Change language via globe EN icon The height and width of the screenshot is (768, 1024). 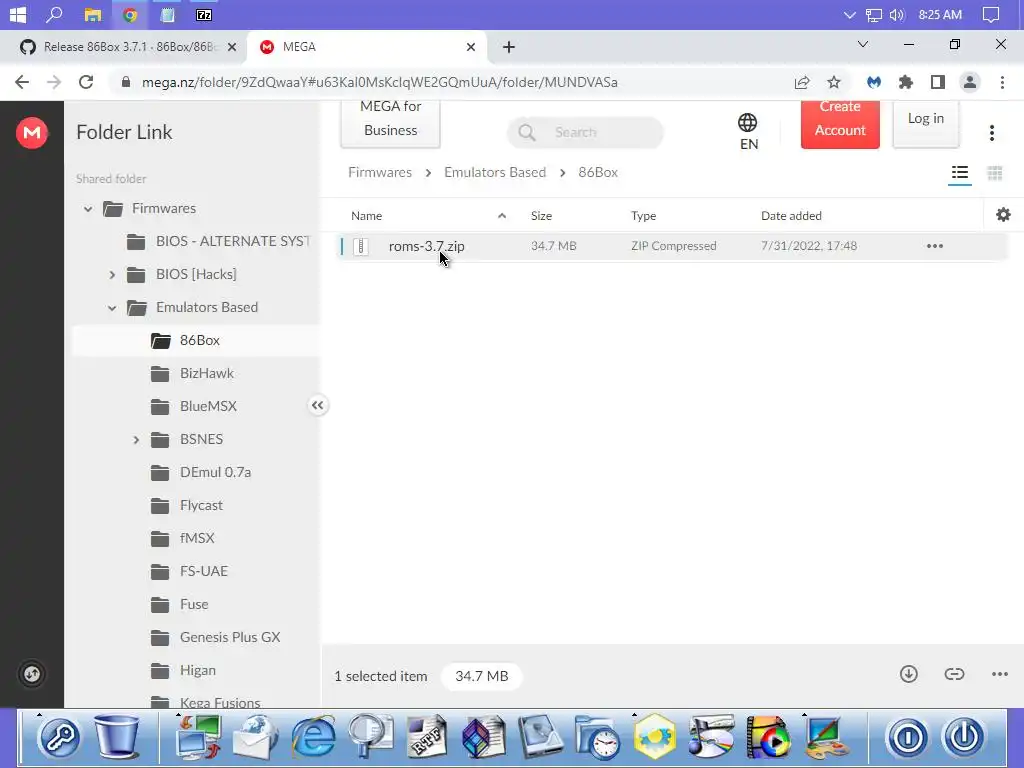748,131
